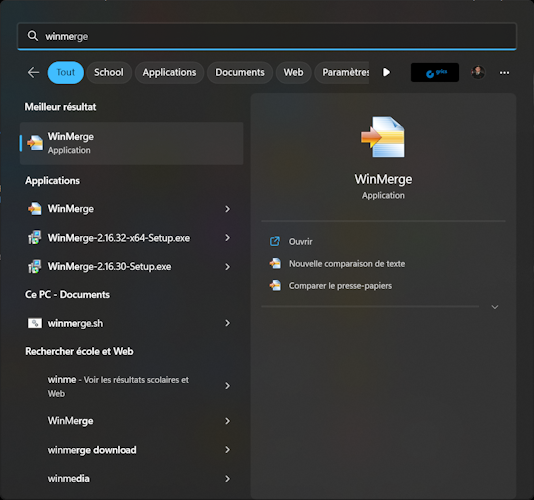
Task: Click large WinMerge logo in preview pane
Action: (383, 137)
